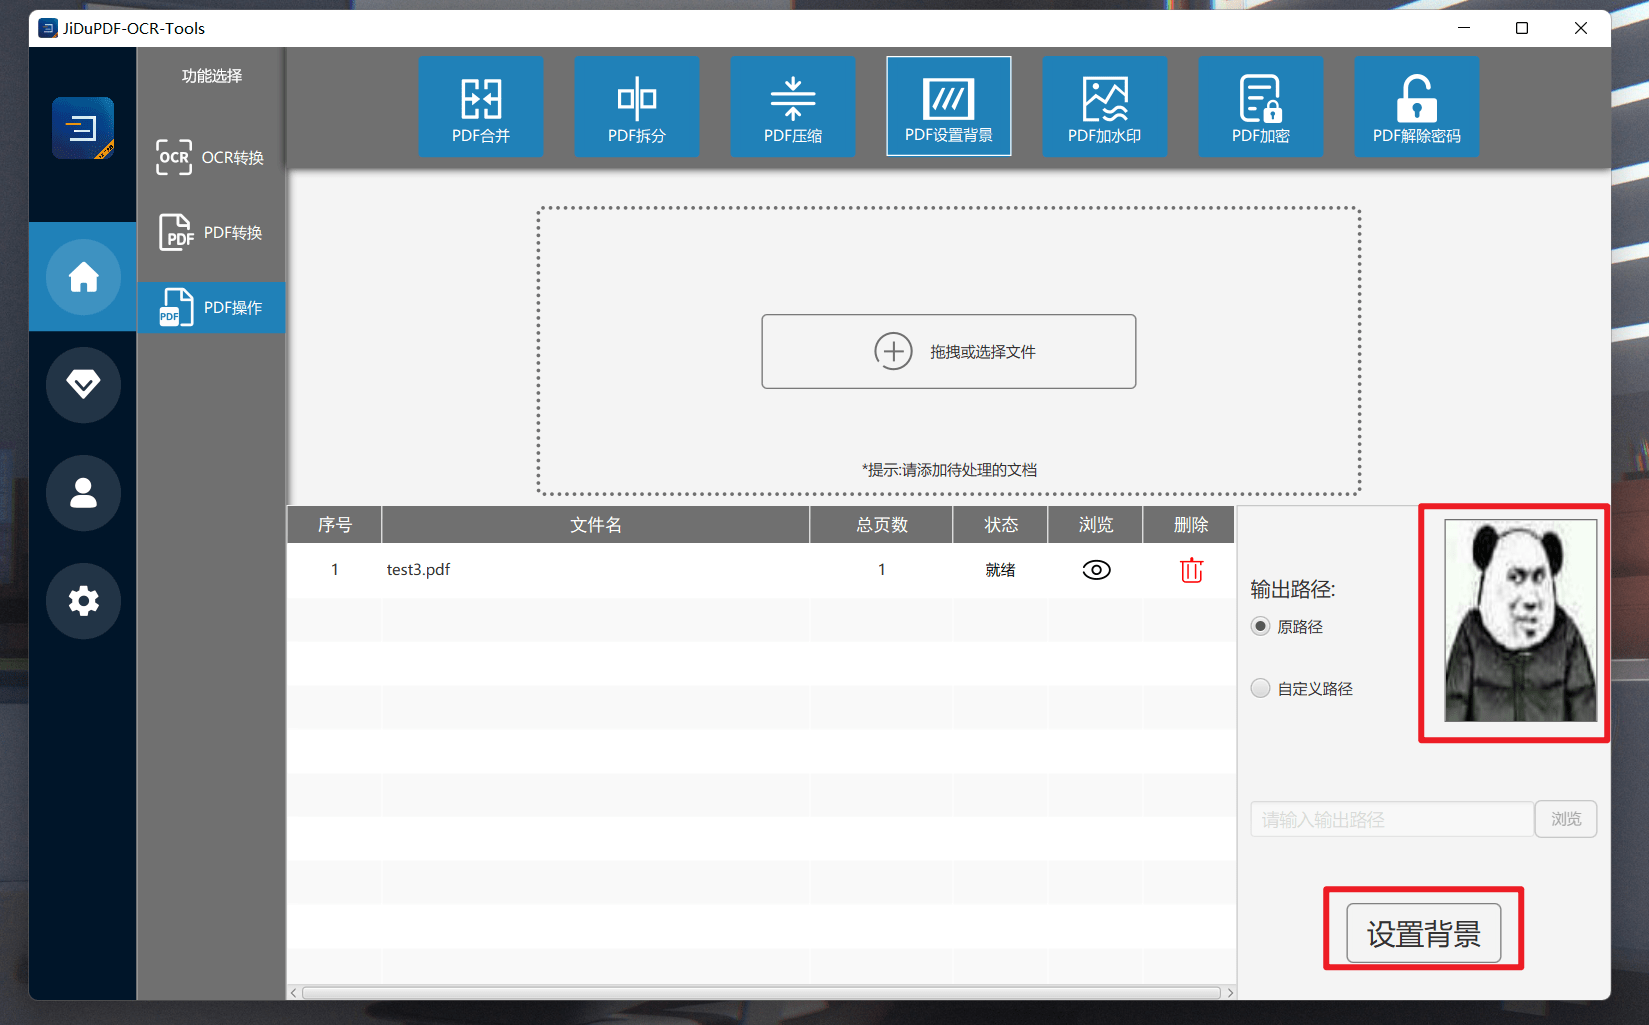The height and width of the screenshot is (1025, 1649).
Task: Open the PDF合并 merge tool
Action: pyautogui.click(x=481, y=106)
